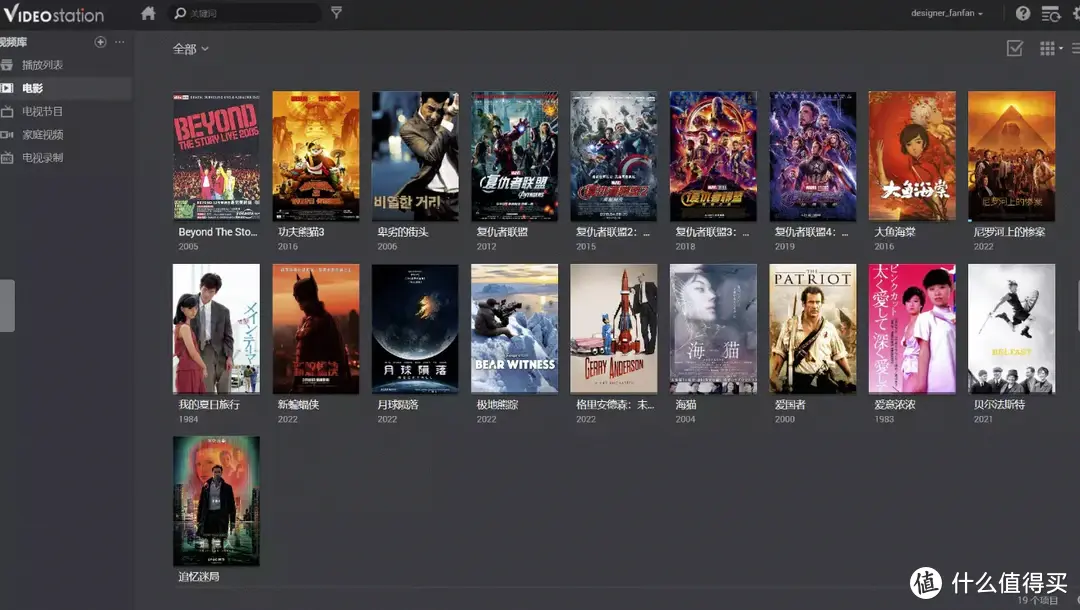This screenshot has width=1080, height=610.
Task: Open 家庭视频 library
Action: (x=42, y=134)
